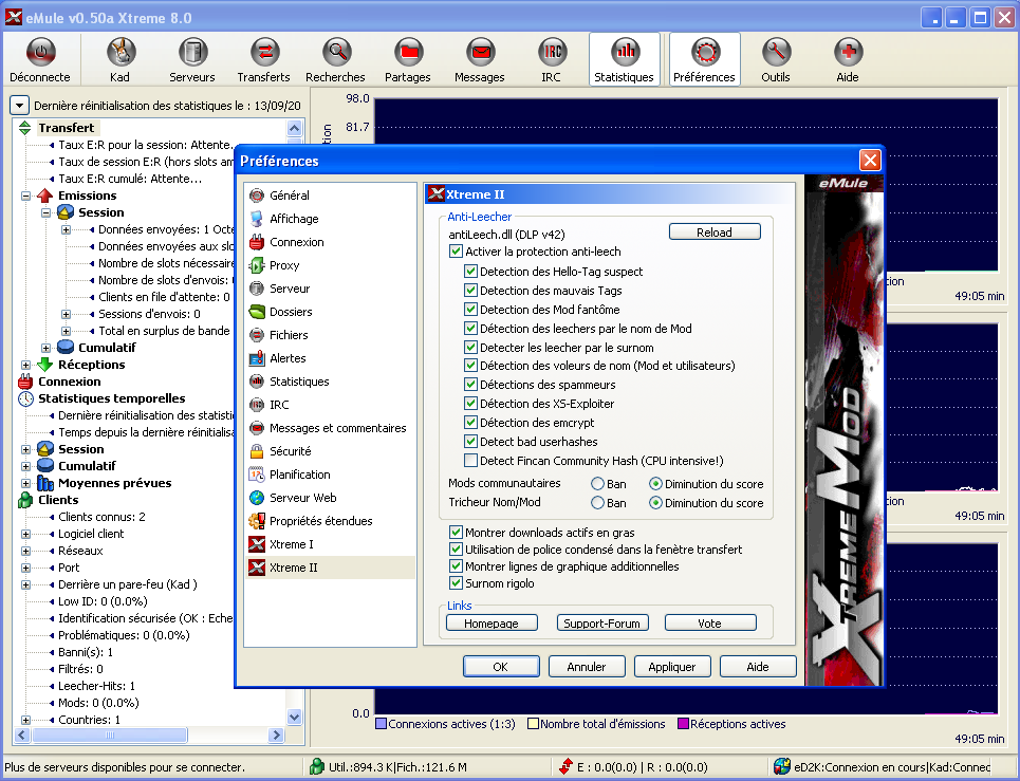Click the IRC icon in preferences list
This screenshot has width=1020, height=781.
tap(257, 404)
